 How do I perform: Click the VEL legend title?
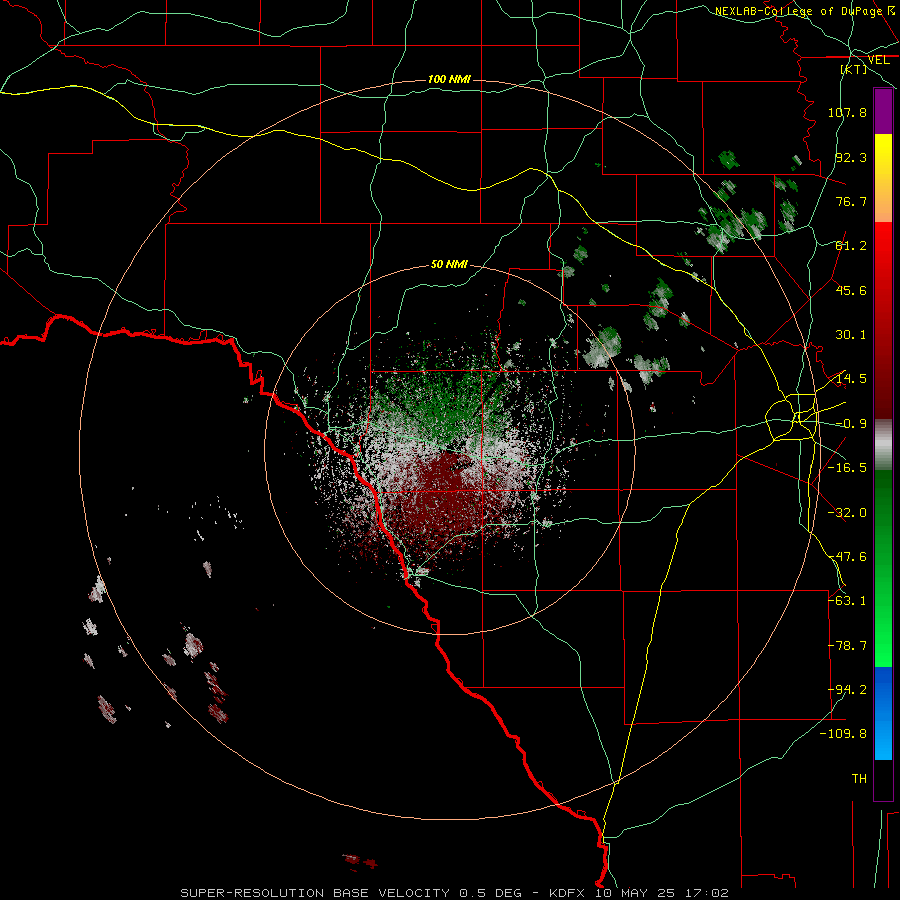click(878, 60)
